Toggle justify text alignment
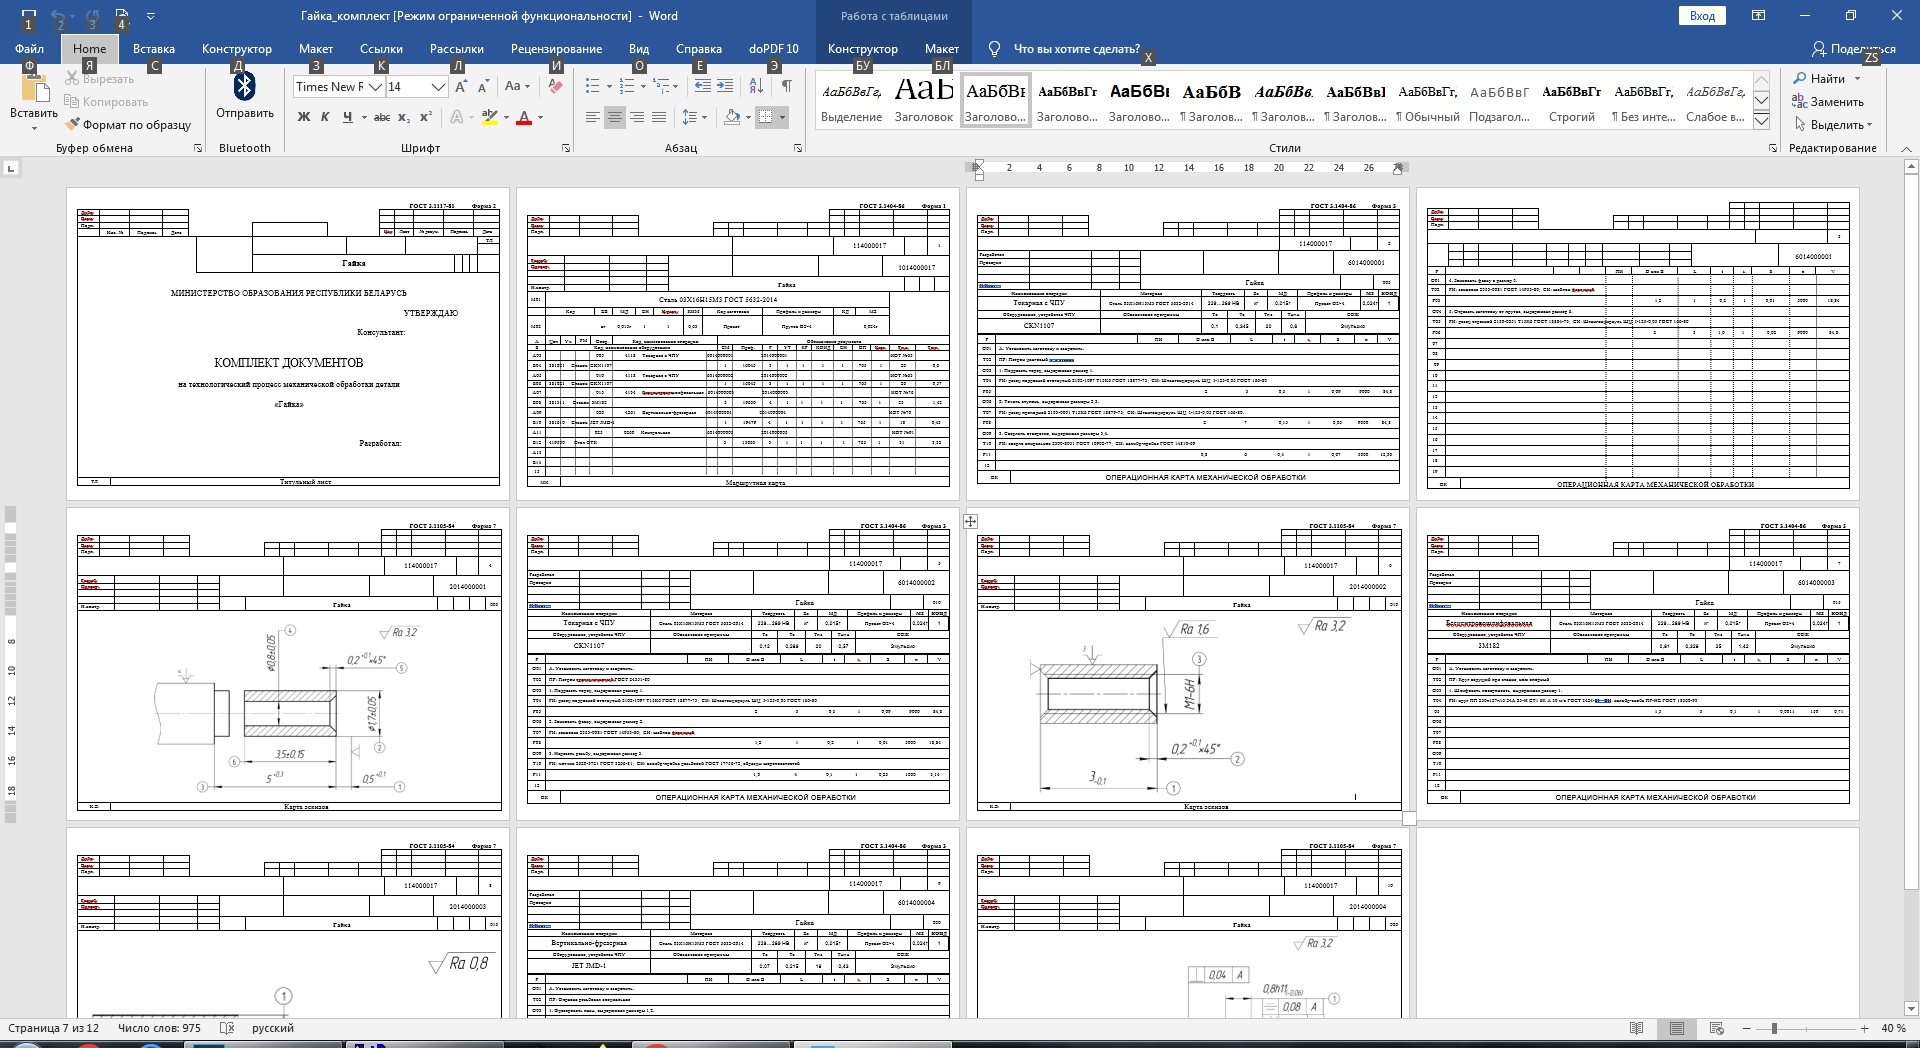This screenshot has height=1048, width=1920. [x=659, y=117]
